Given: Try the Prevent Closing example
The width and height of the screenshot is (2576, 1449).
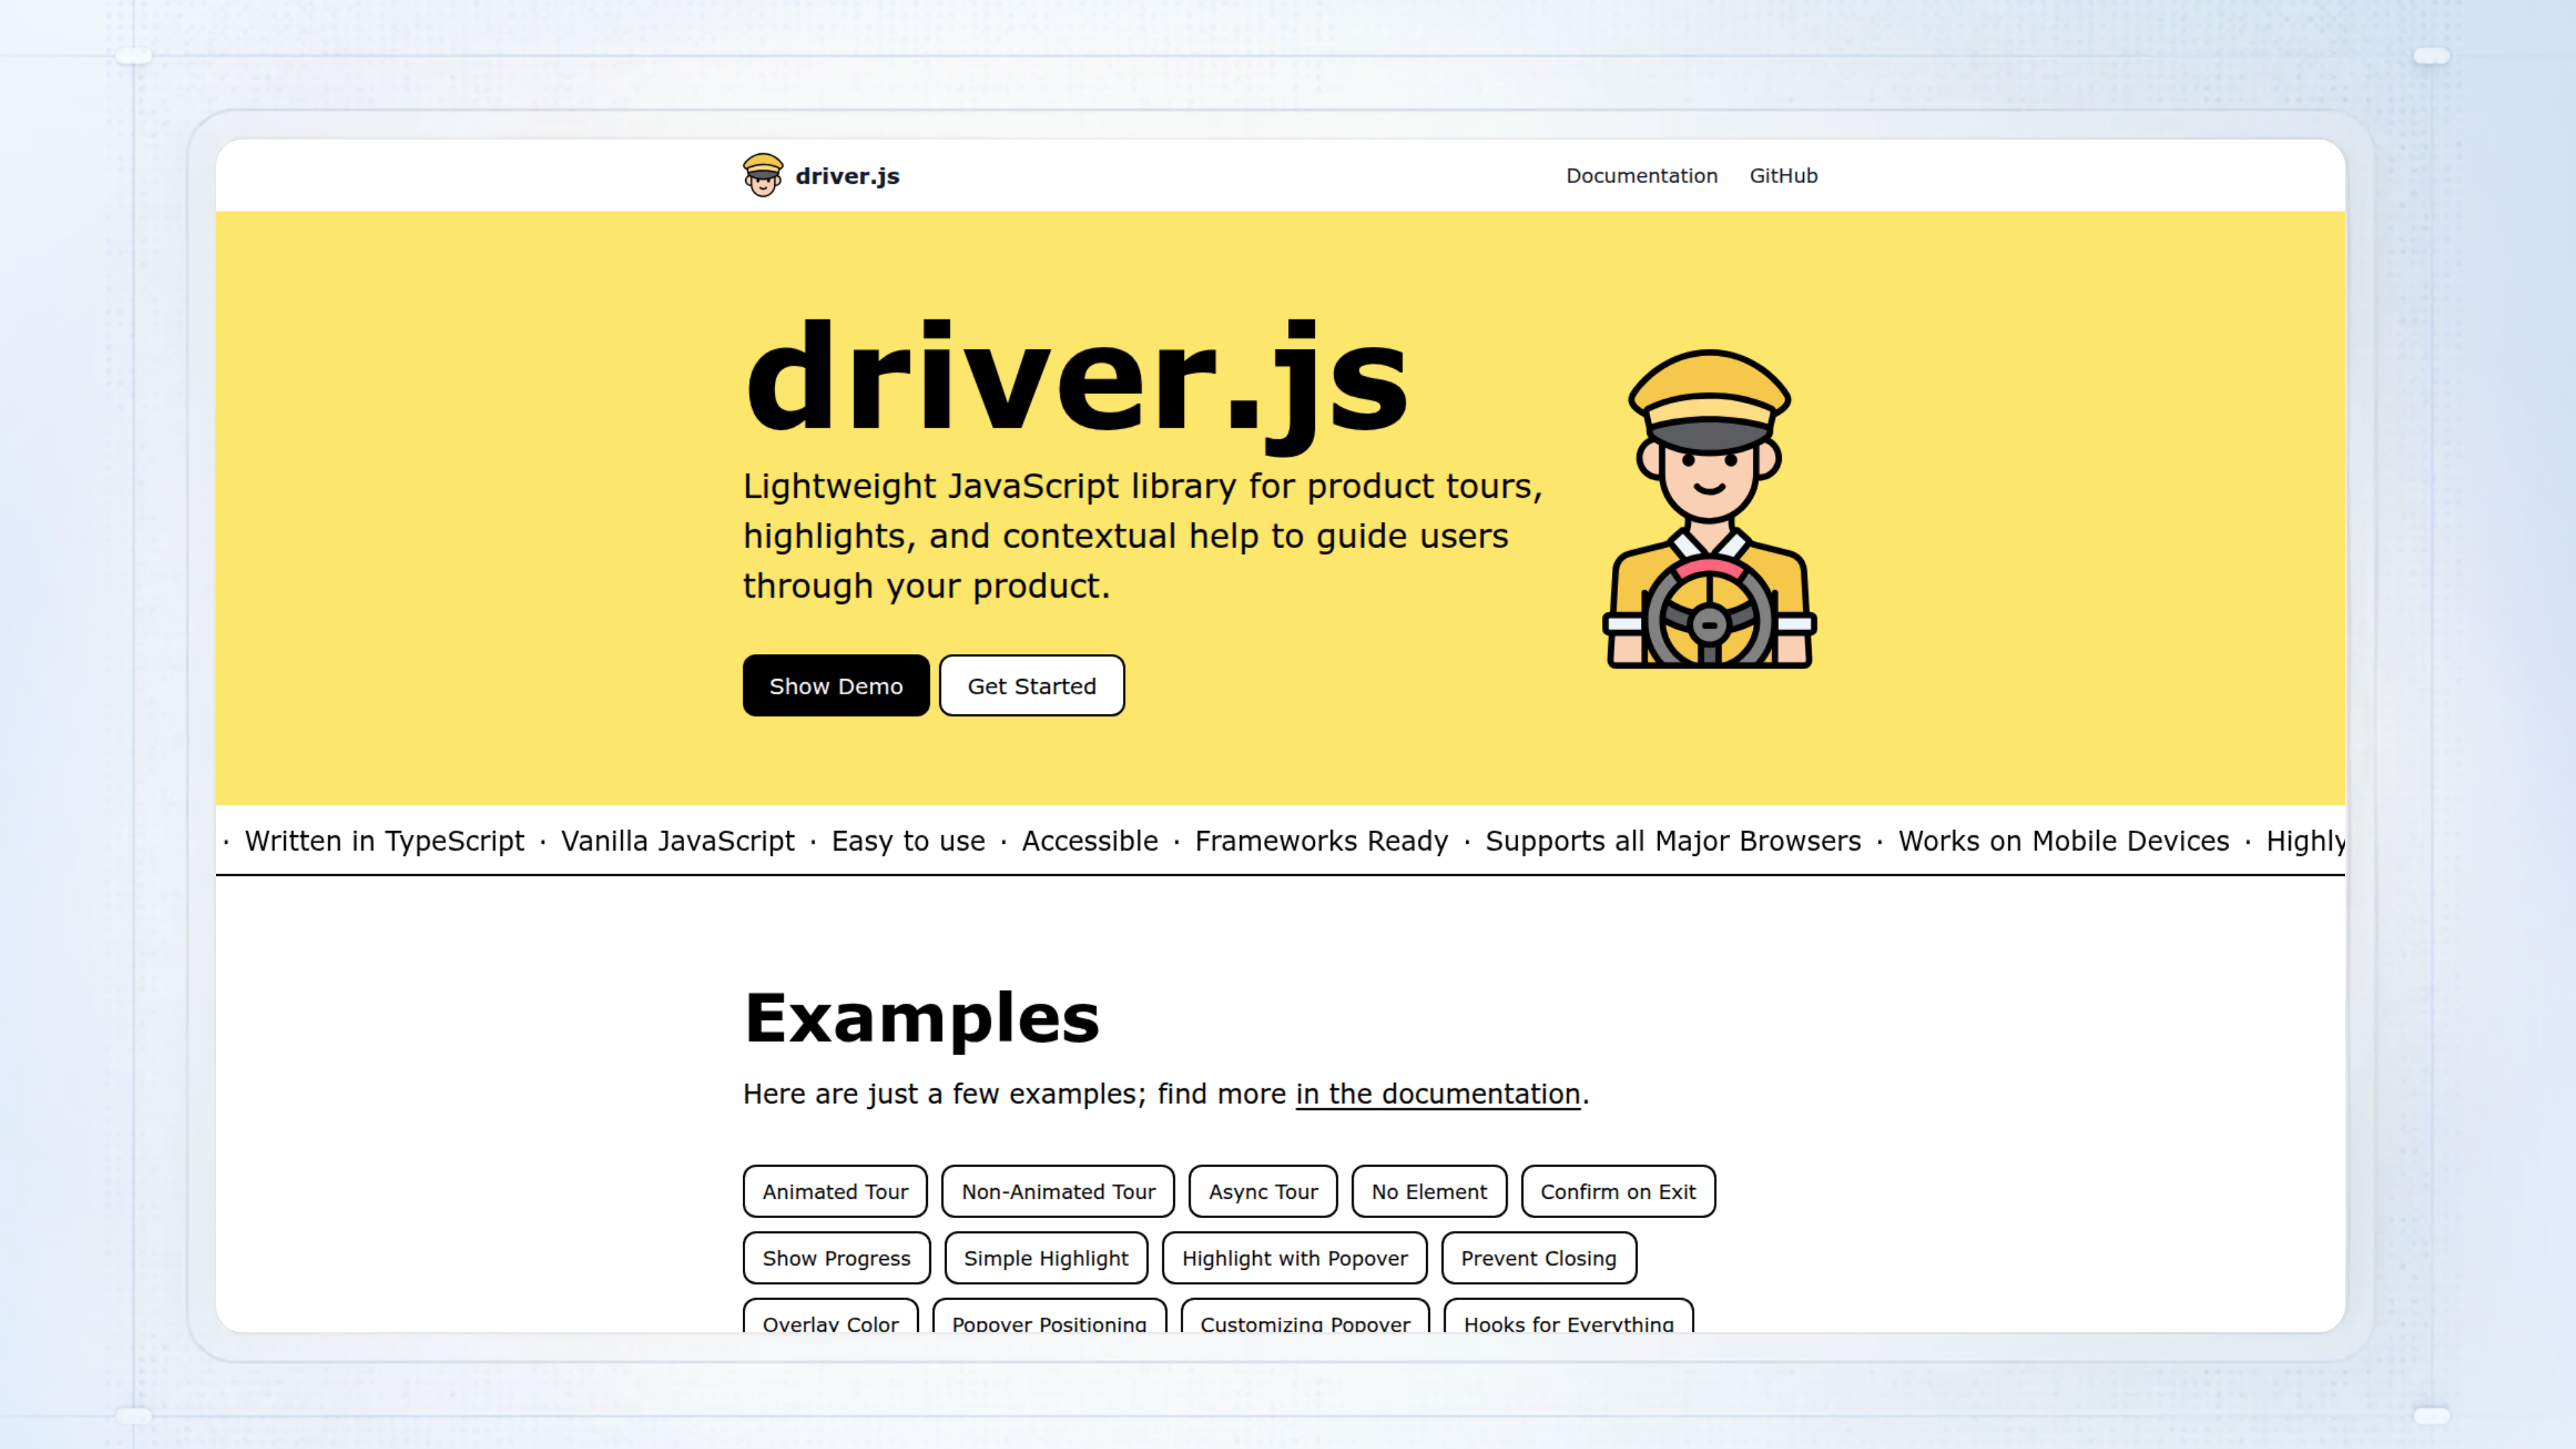Looking at the screenshot, I should pos(1537,1258).
